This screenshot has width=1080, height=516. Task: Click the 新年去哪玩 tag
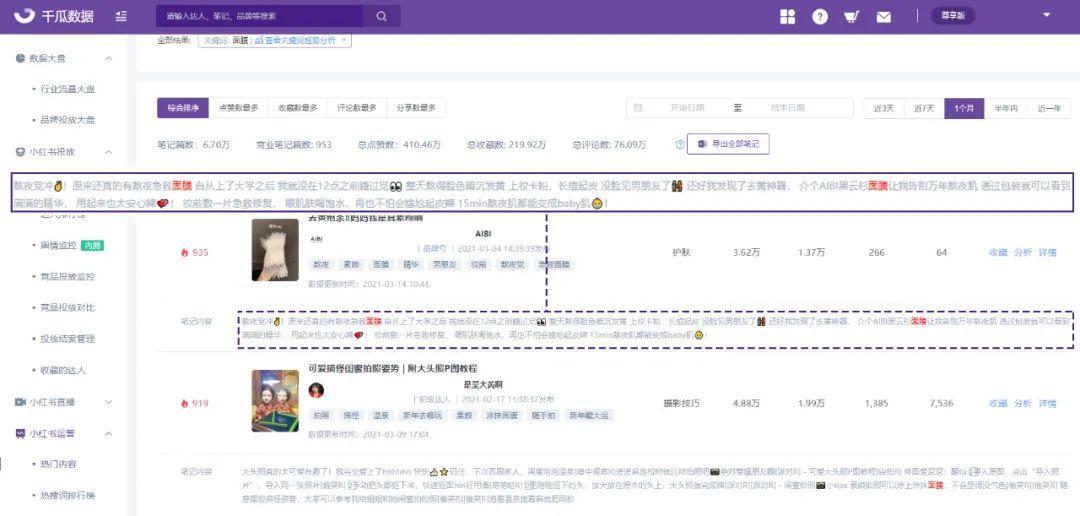[424, 416]
